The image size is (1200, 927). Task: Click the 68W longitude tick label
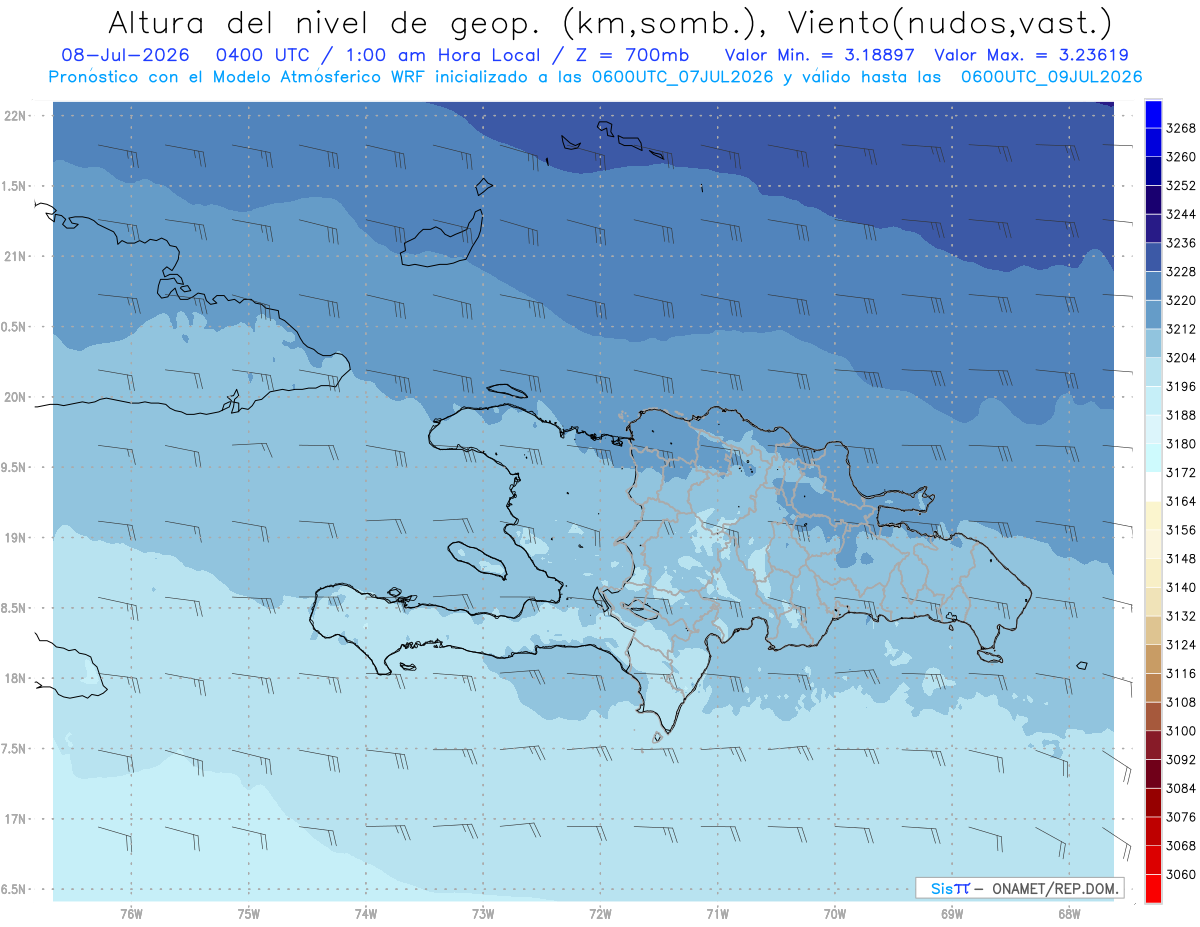[x=1069, y=914]
